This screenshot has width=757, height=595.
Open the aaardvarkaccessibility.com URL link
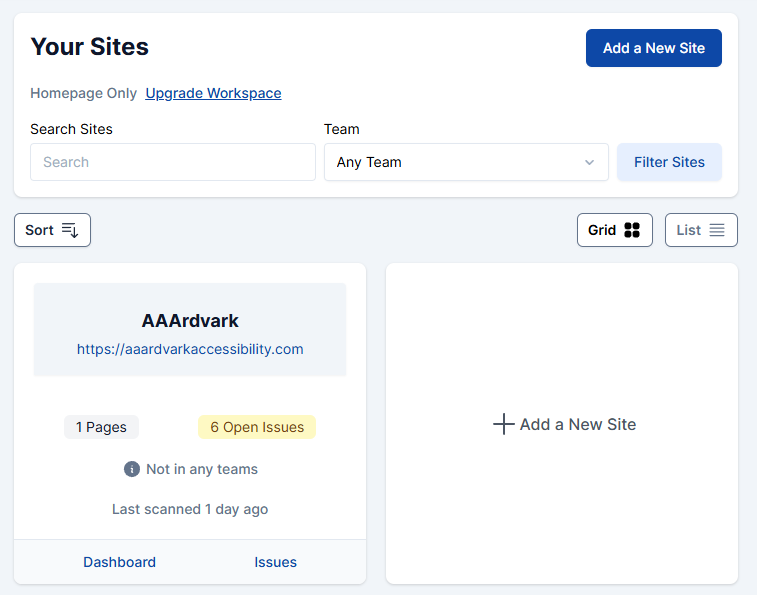click(x=190, y=349)
